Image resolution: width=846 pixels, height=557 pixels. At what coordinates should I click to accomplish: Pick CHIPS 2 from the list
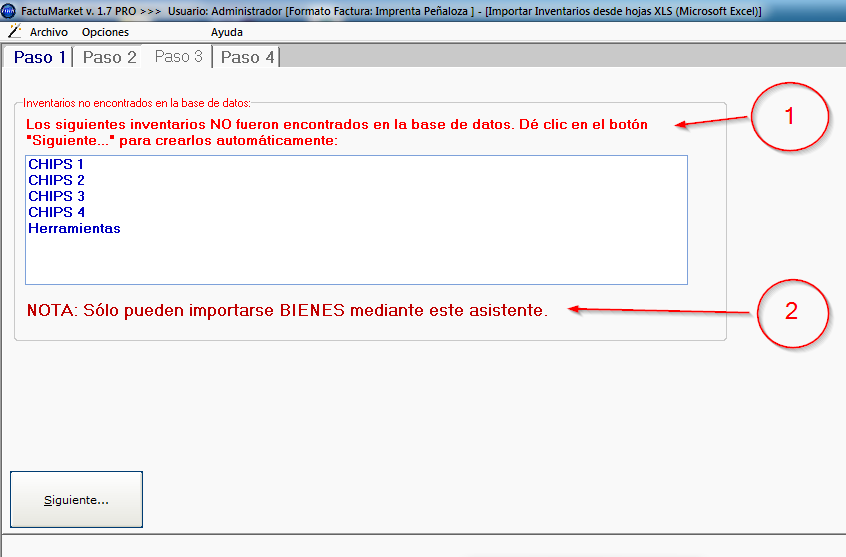tap(56, 180)
